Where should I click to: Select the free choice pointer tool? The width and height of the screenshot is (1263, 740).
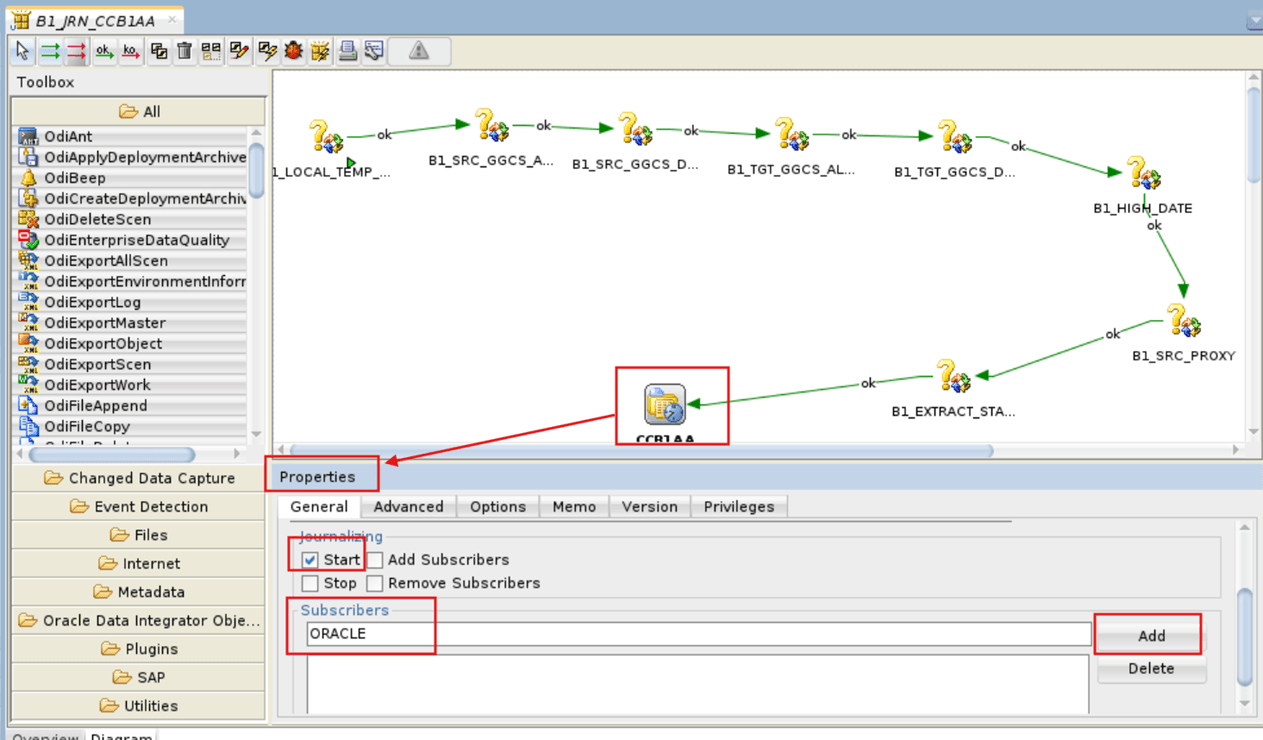pos(22,51)
